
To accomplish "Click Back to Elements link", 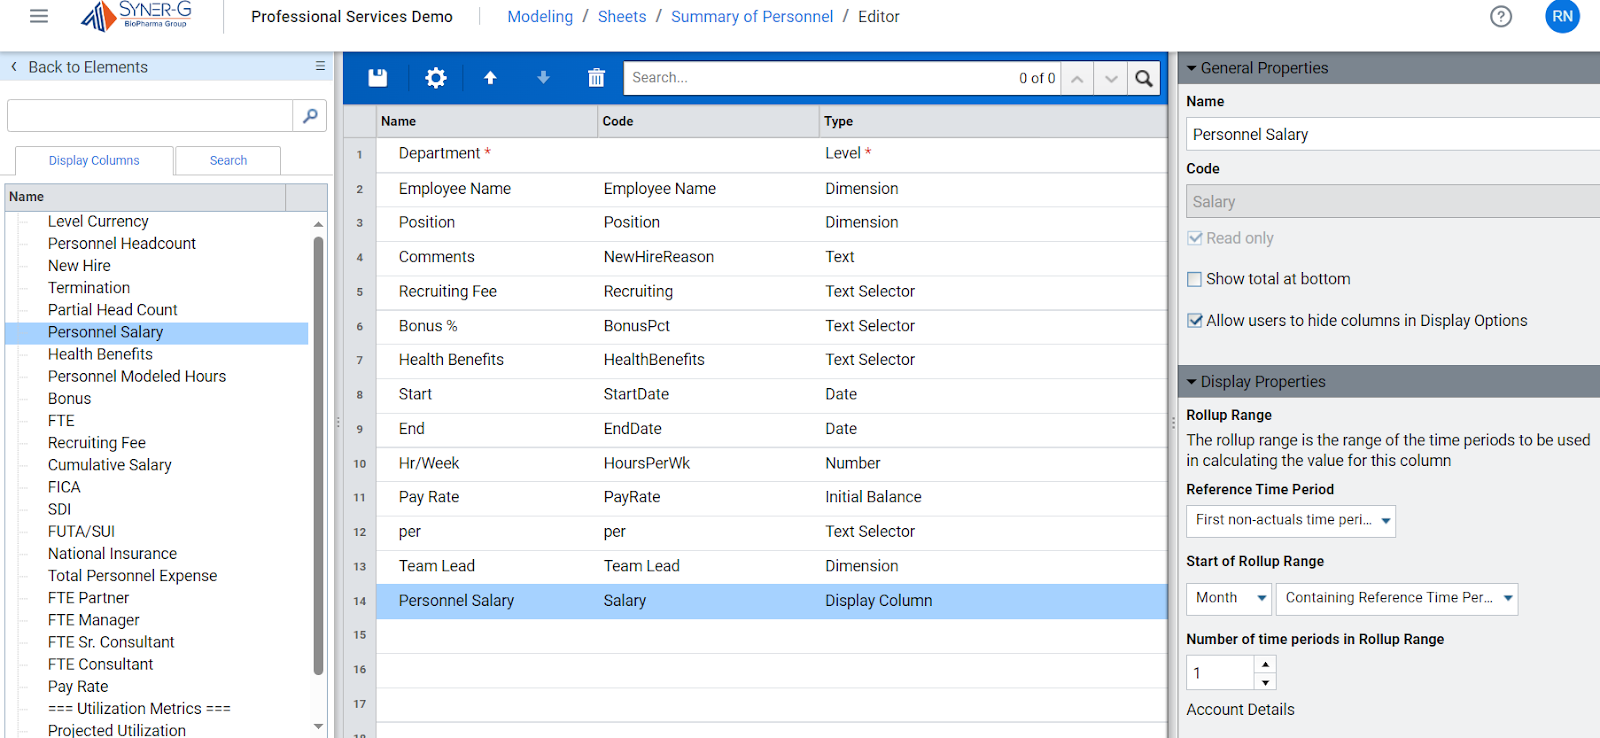I will 87,67.
